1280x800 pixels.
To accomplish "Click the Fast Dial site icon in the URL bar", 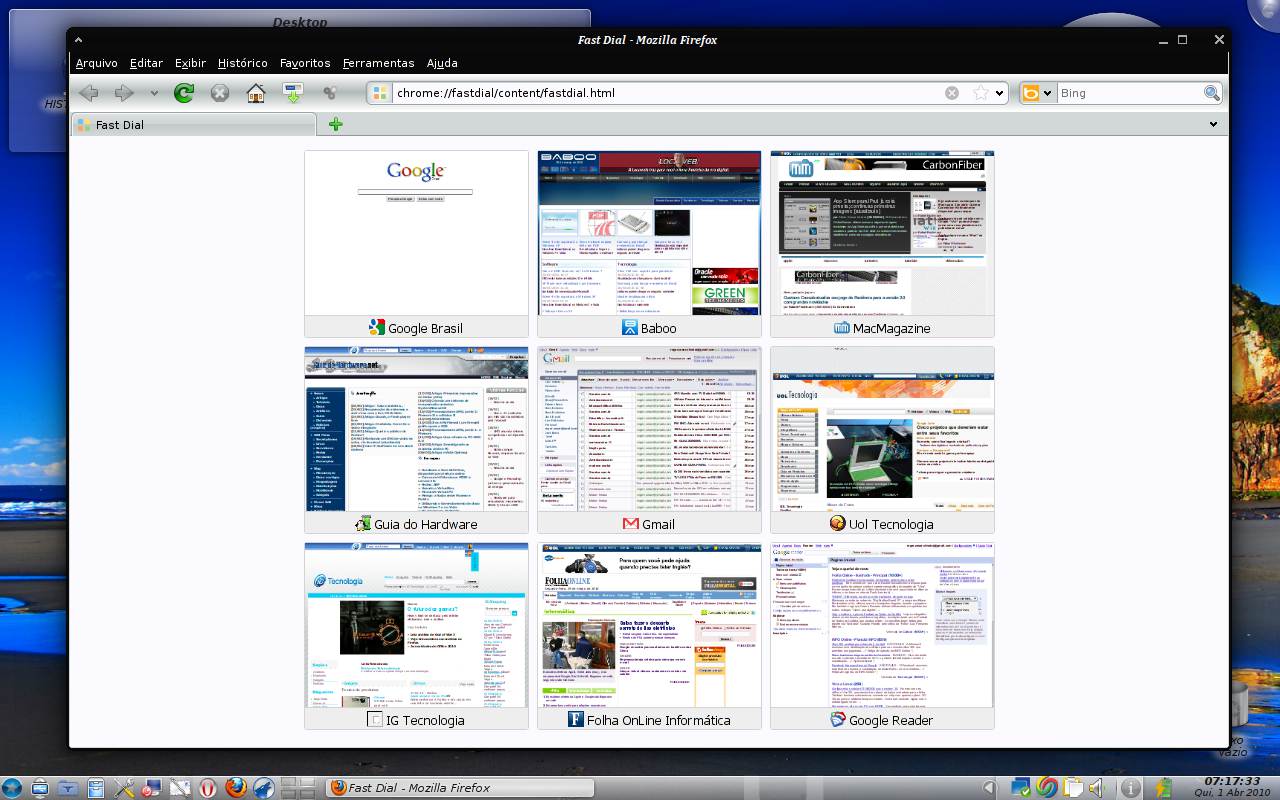I will pyautogui.click(x=380, y=93).
